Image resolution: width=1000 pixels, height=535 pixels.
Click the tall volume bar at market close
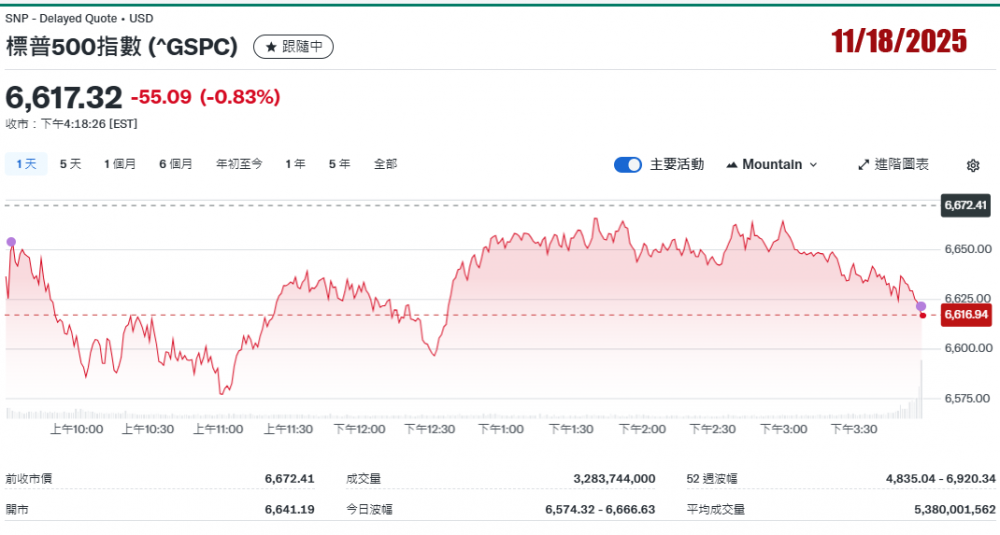921,390
